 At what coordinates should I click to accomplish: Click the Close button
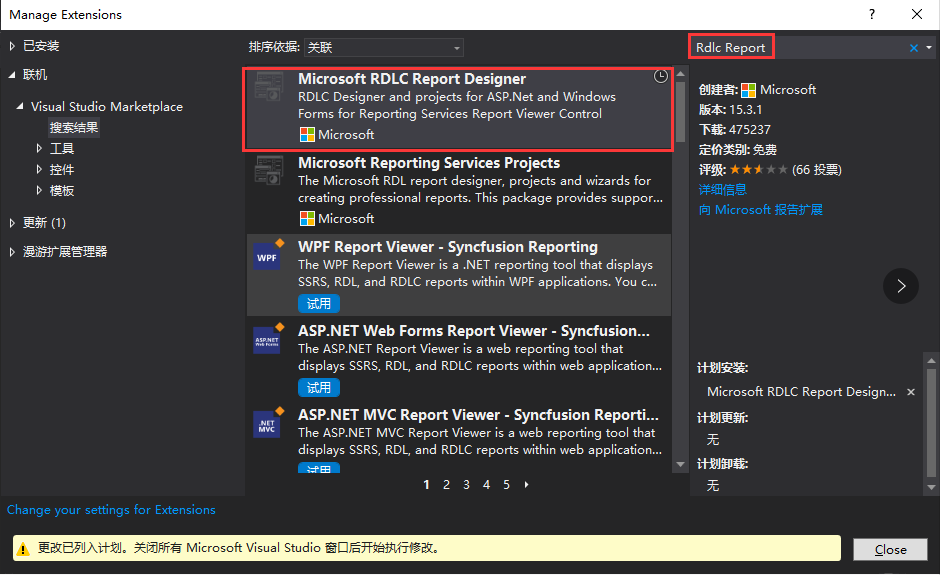point(890,549)
